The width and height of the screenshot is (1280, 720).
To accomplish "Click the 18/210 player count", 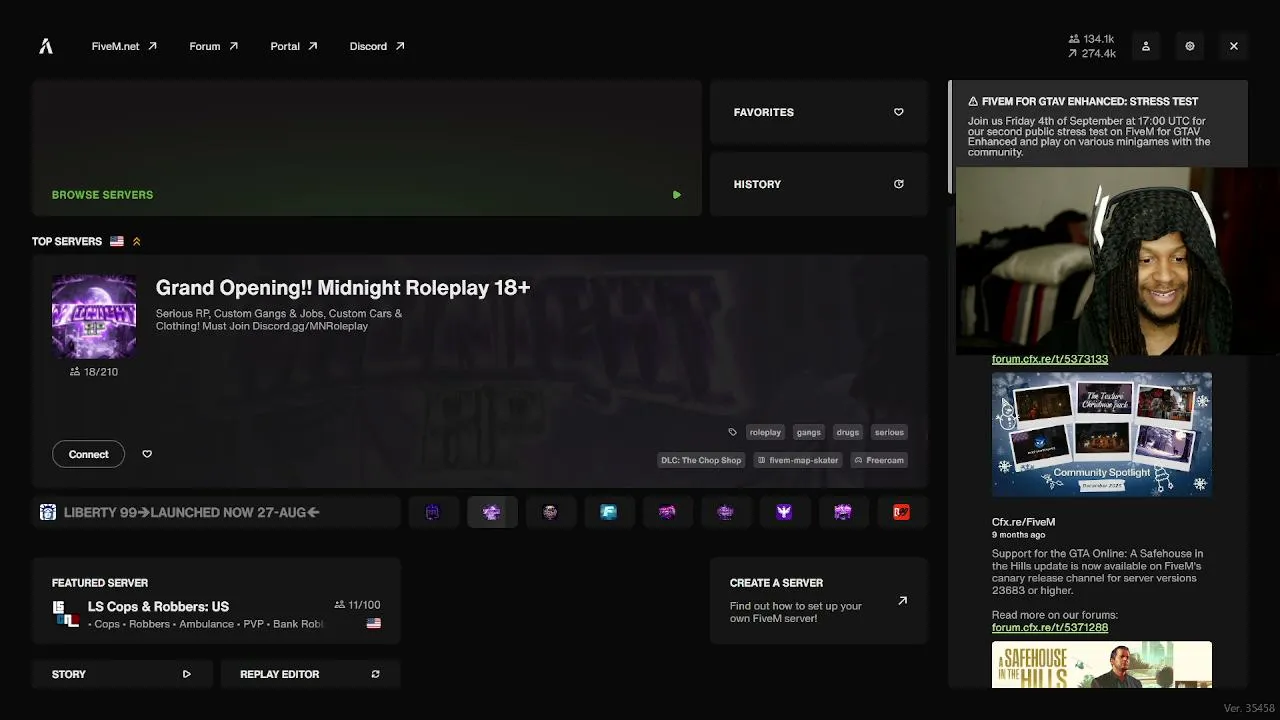I will coord(94,372).
